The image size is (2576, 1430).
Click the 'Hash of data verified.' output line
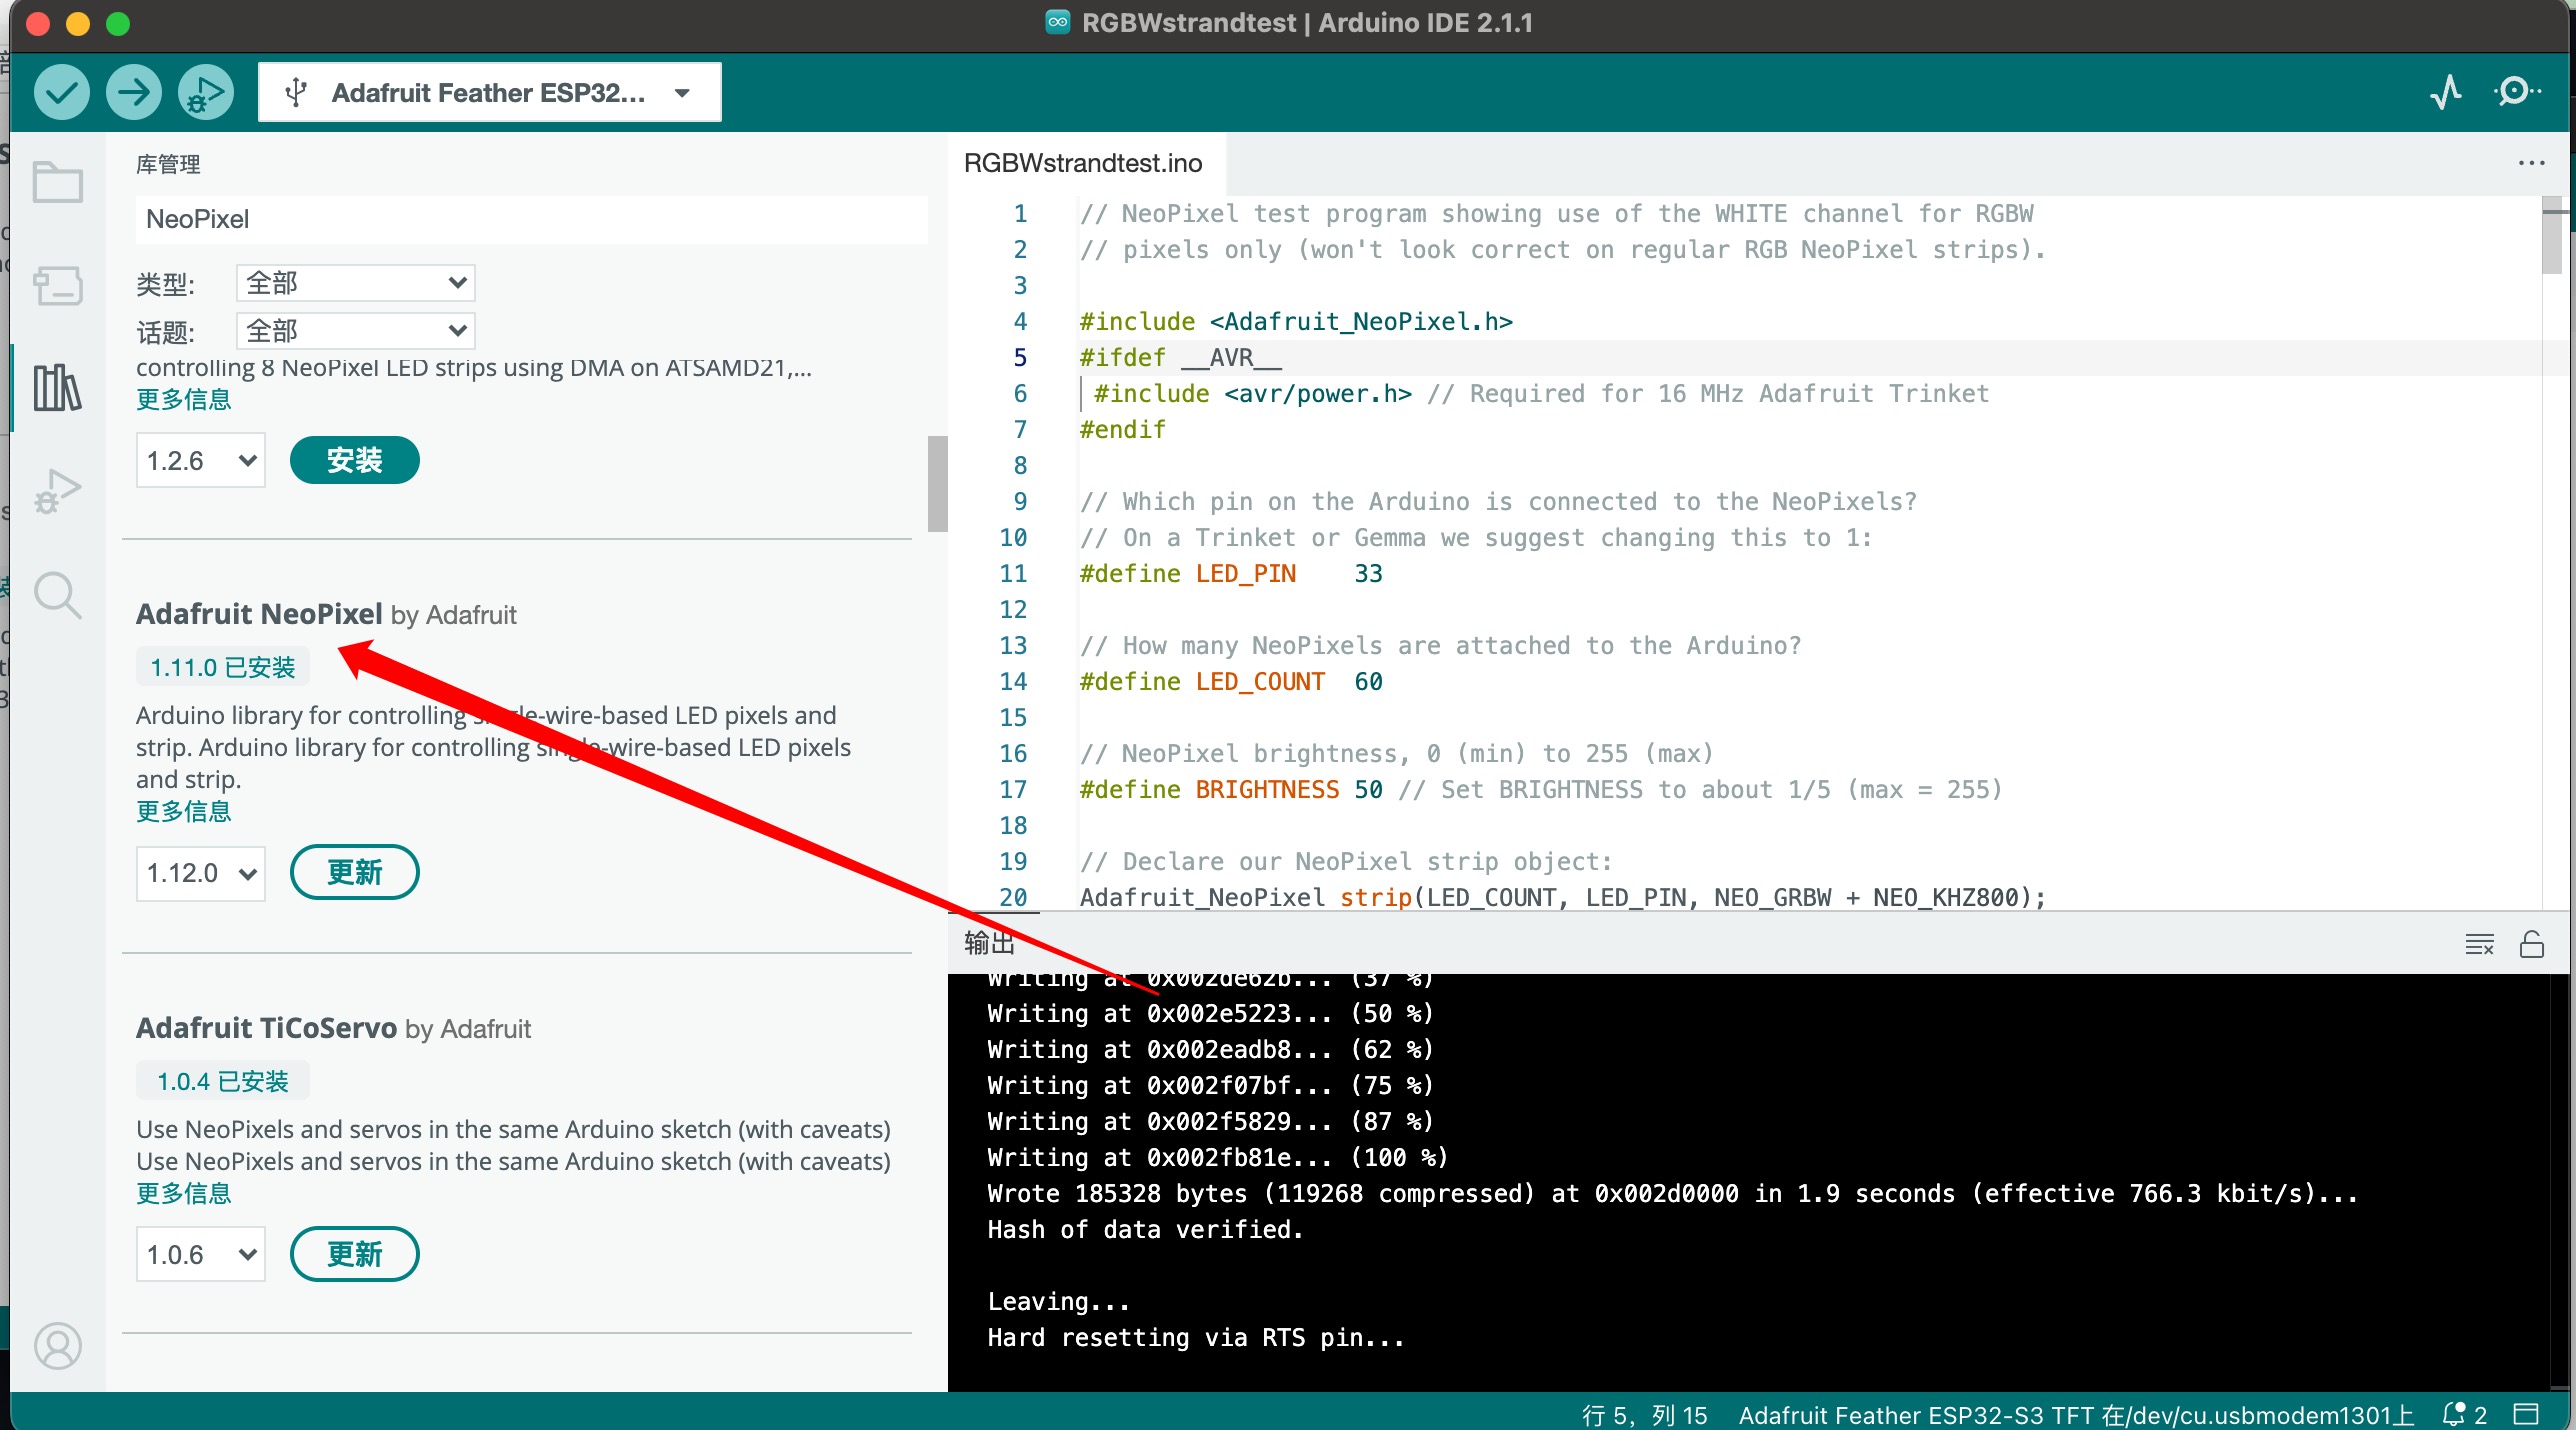pyautogui.click(x=1146, y=1229)
